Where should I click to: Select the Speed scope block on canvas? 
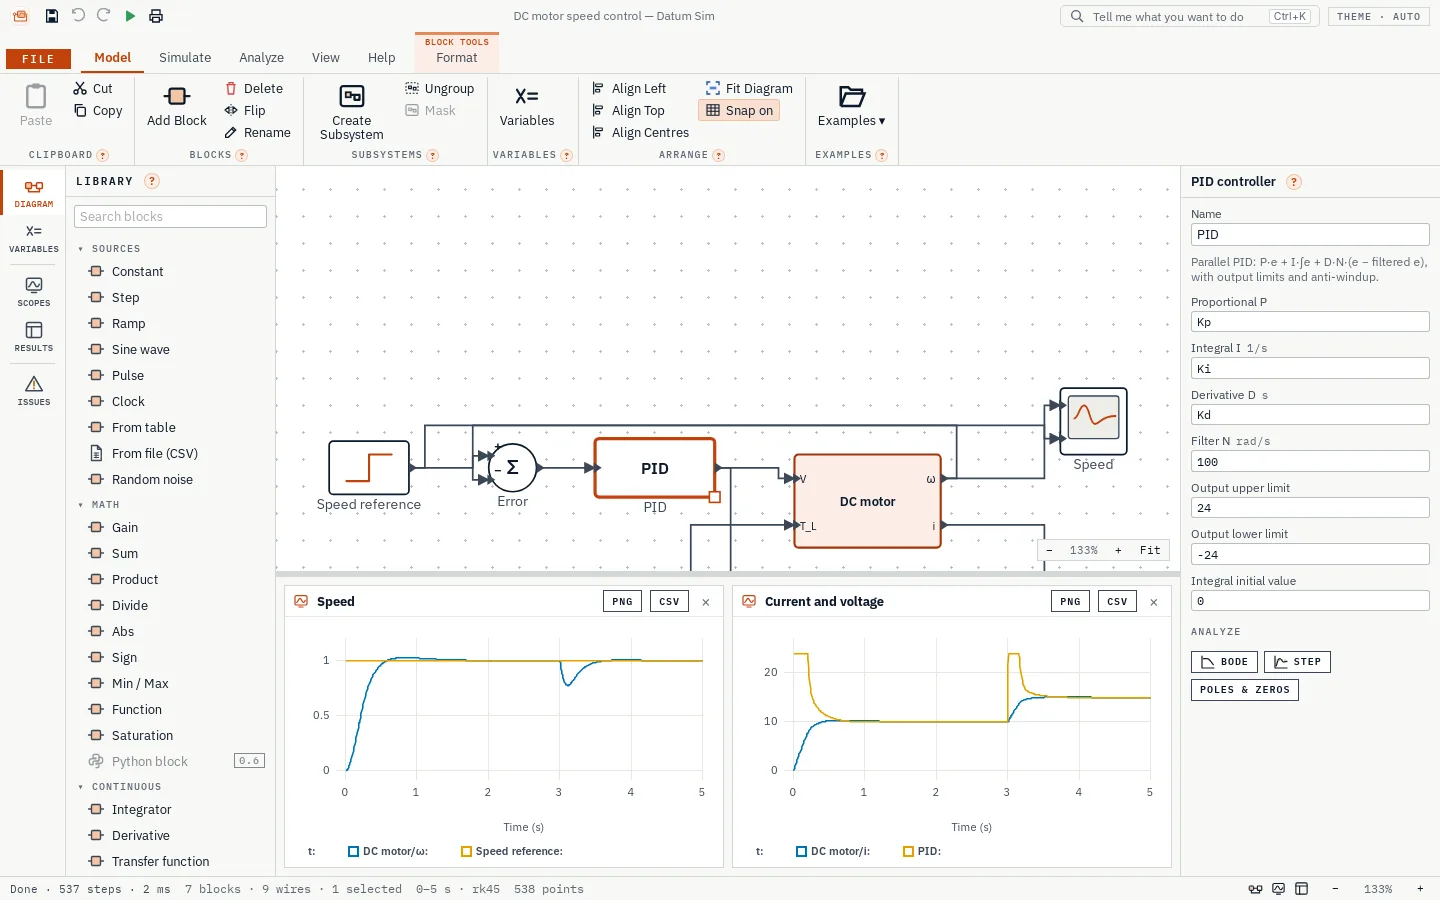point(1093,421)
